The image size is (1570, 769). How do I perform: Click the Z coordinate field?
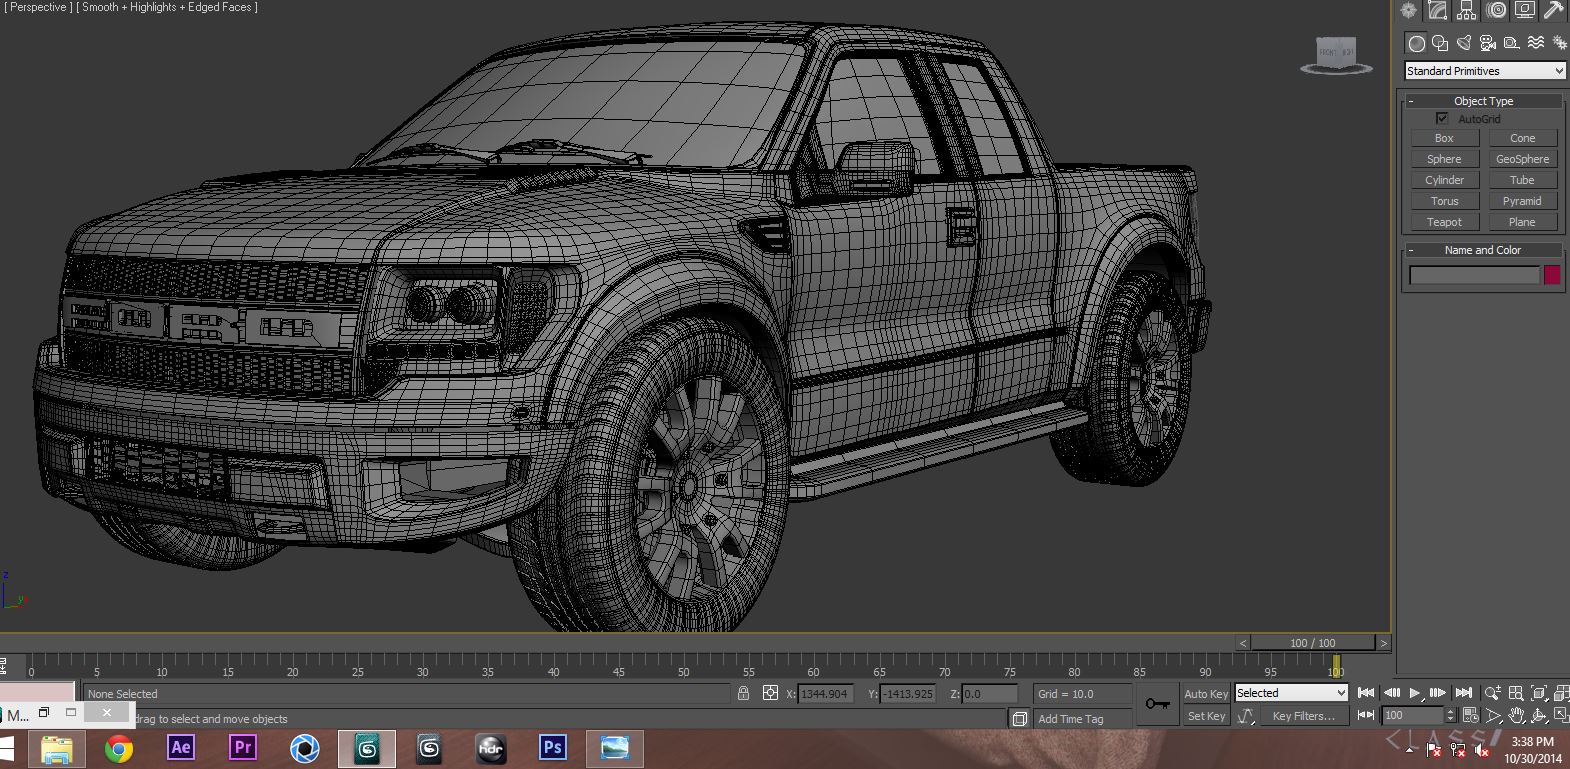tap(989, 693)
